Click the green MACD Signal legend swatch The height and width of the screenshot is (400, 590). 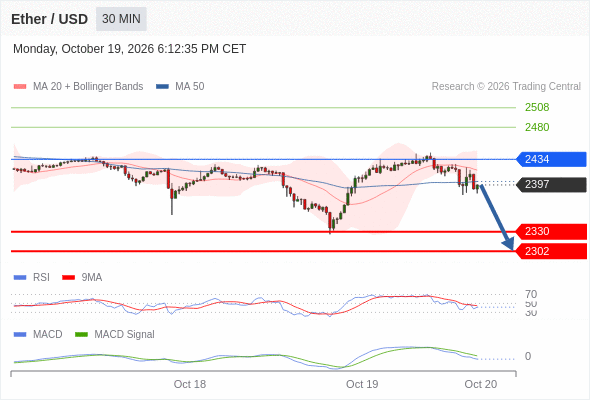tap(81, 335)
